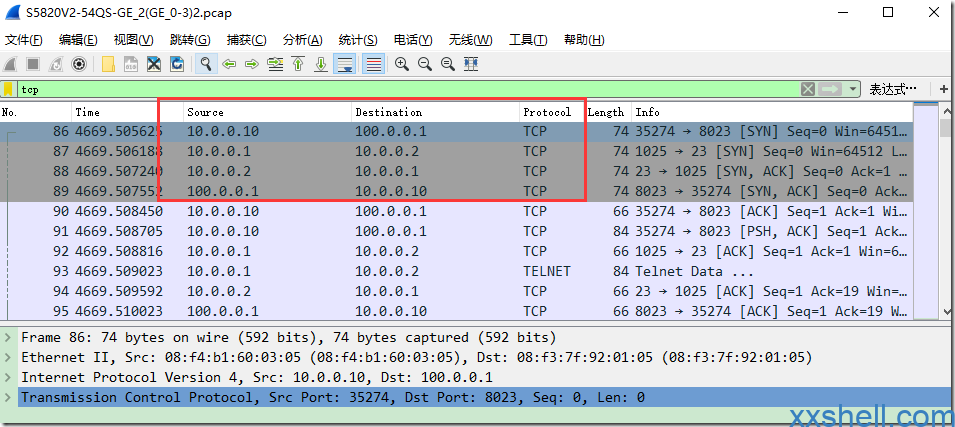Open the 工具(T) menu
This screenshot has width=955, height=427.
(x=528, y=40)
